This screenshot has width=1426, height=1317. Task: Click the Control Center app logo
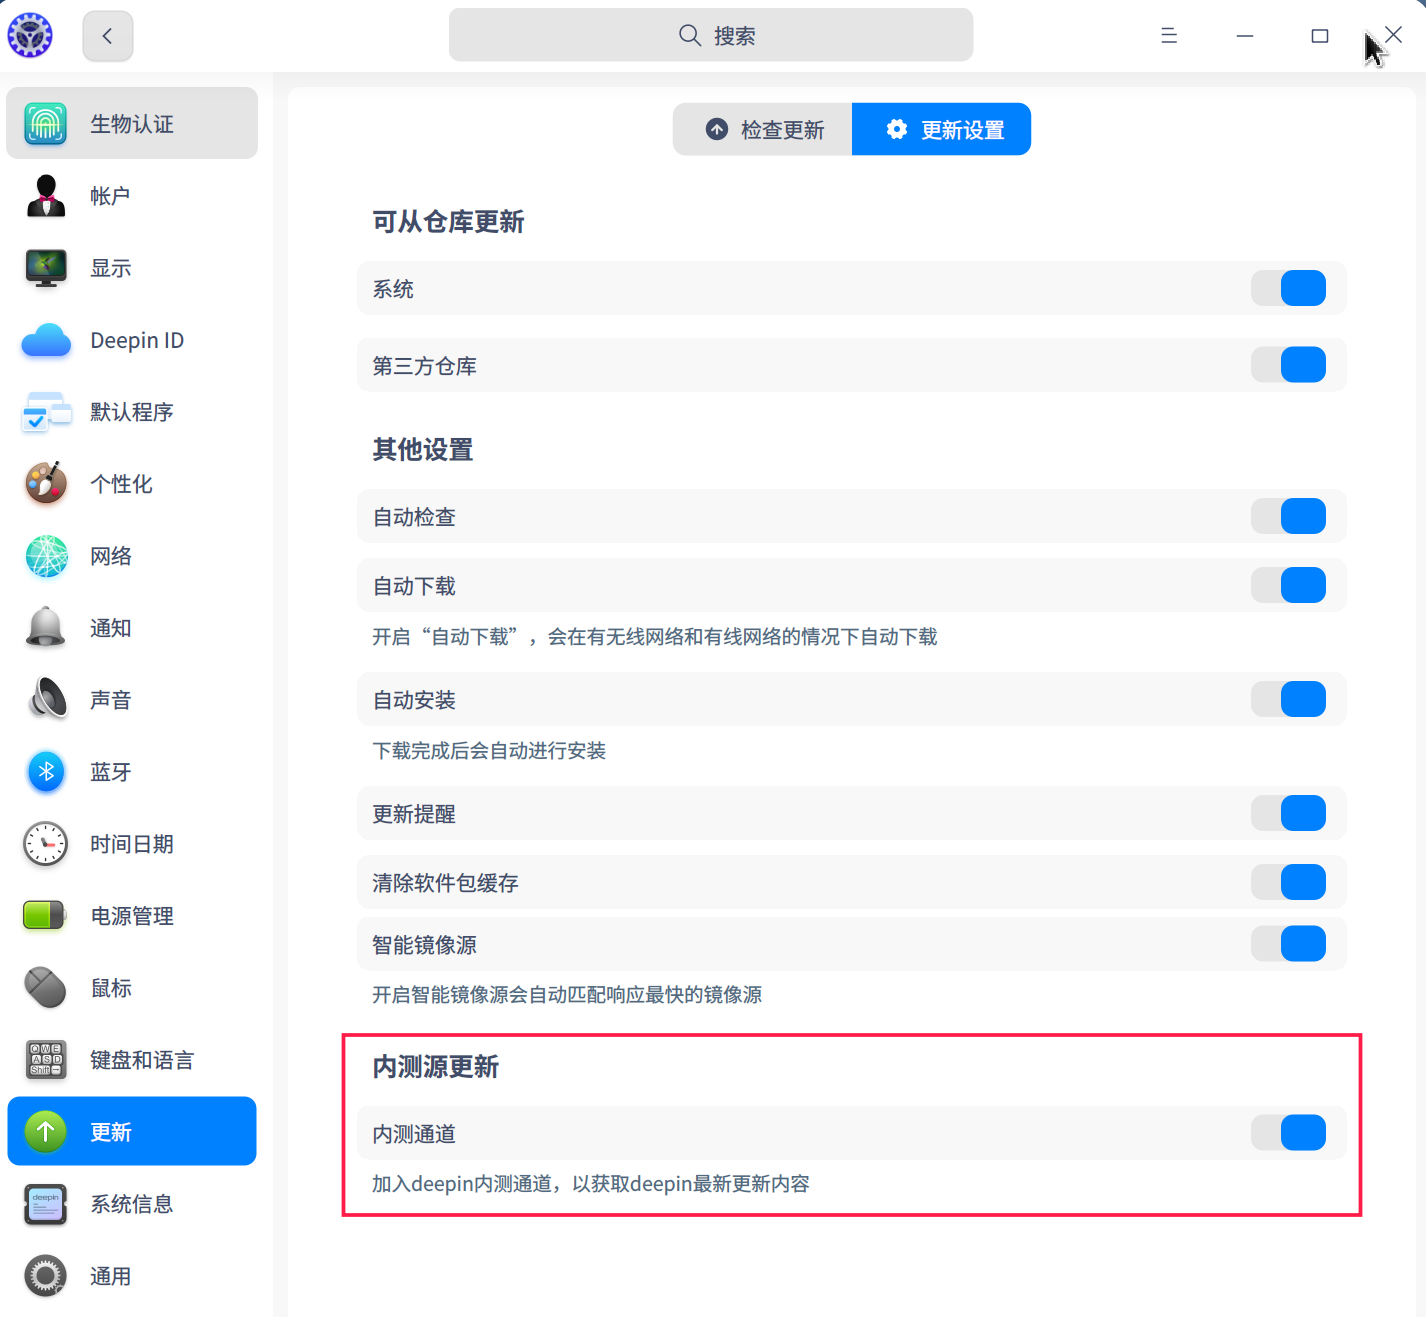tap(30, 36)
